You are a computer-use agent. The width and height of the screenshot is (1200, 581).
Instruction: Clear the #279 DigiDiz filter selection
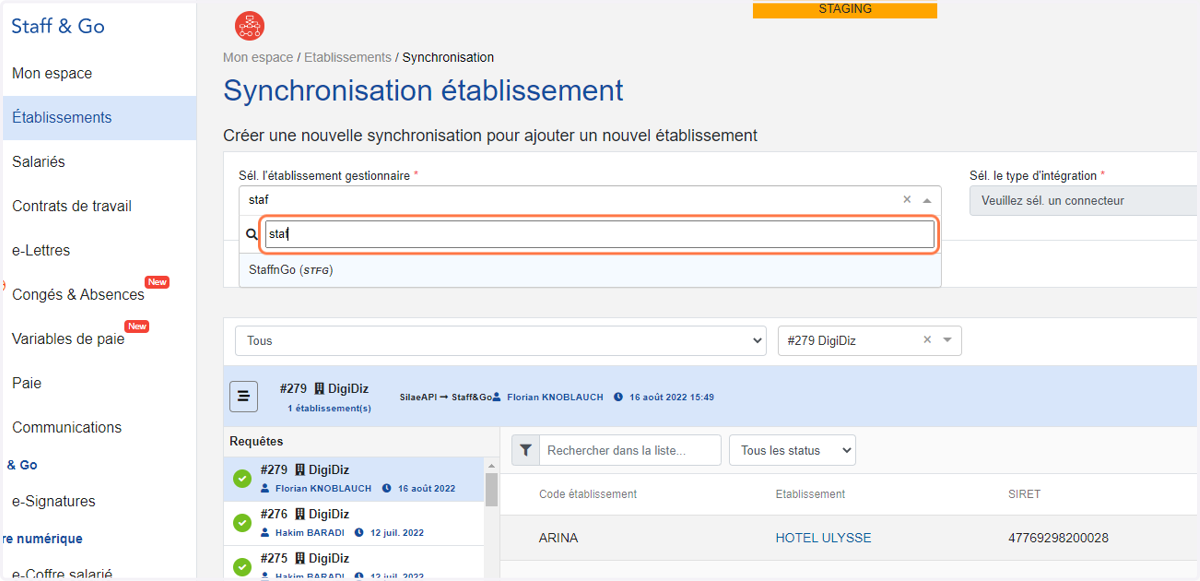pyautogui.click(x=927, y=340)
